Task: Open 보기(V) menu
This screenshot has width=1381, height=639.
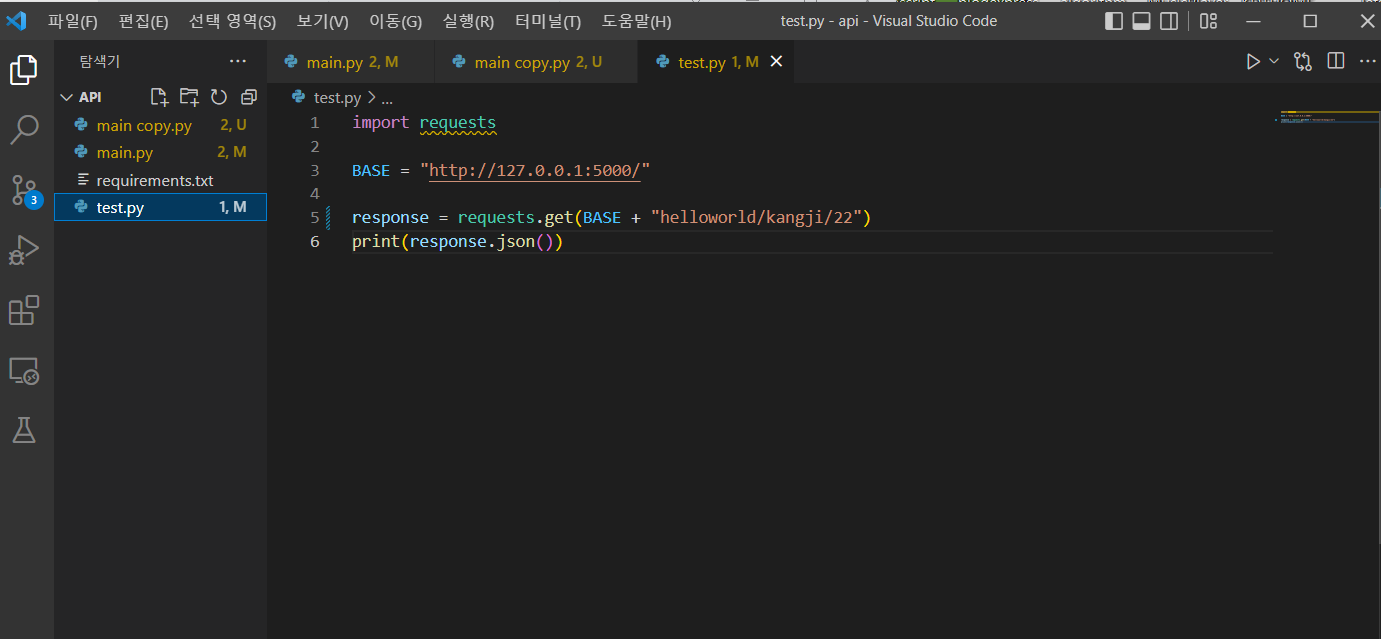Action: pos(323,21)
